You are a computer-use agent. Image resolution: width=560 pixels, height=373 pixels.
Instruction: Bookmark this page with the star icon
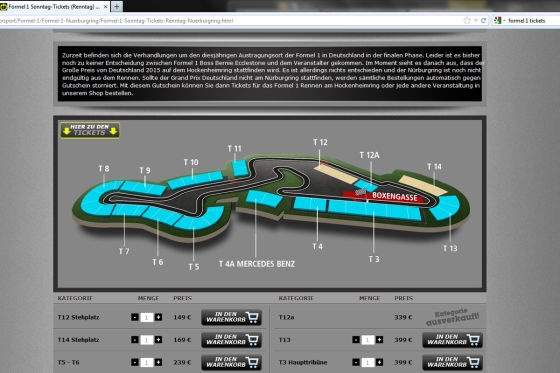coord(467,20)
